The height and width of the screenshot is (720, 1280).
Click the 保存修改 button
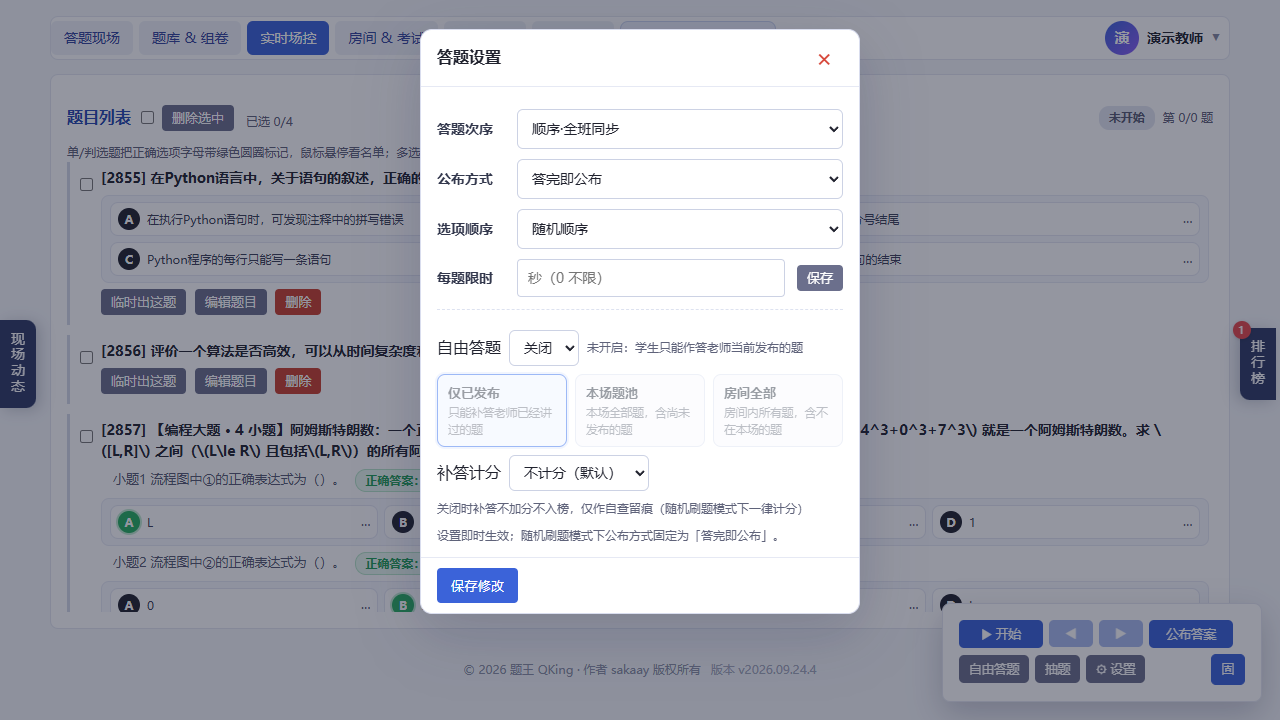(477, 586)
